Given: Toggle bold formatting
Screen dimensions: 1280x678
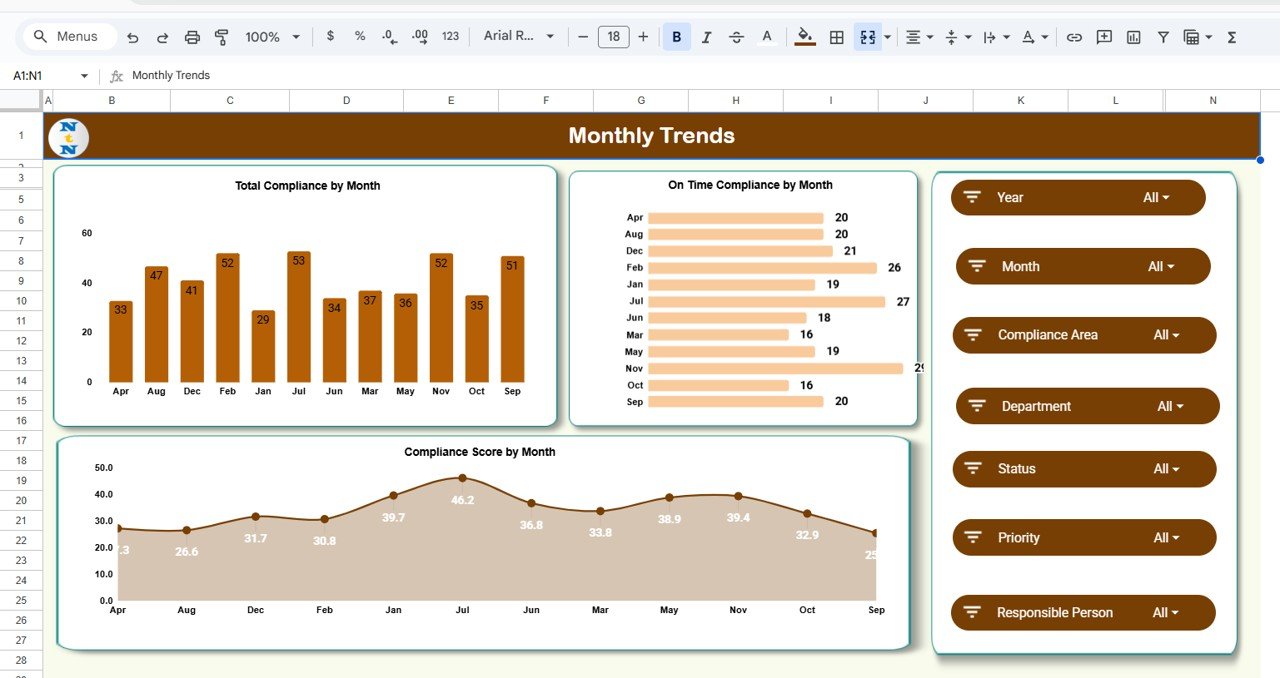Looking at the screenshot, I should pyautogui.click(x=677, y=36).
